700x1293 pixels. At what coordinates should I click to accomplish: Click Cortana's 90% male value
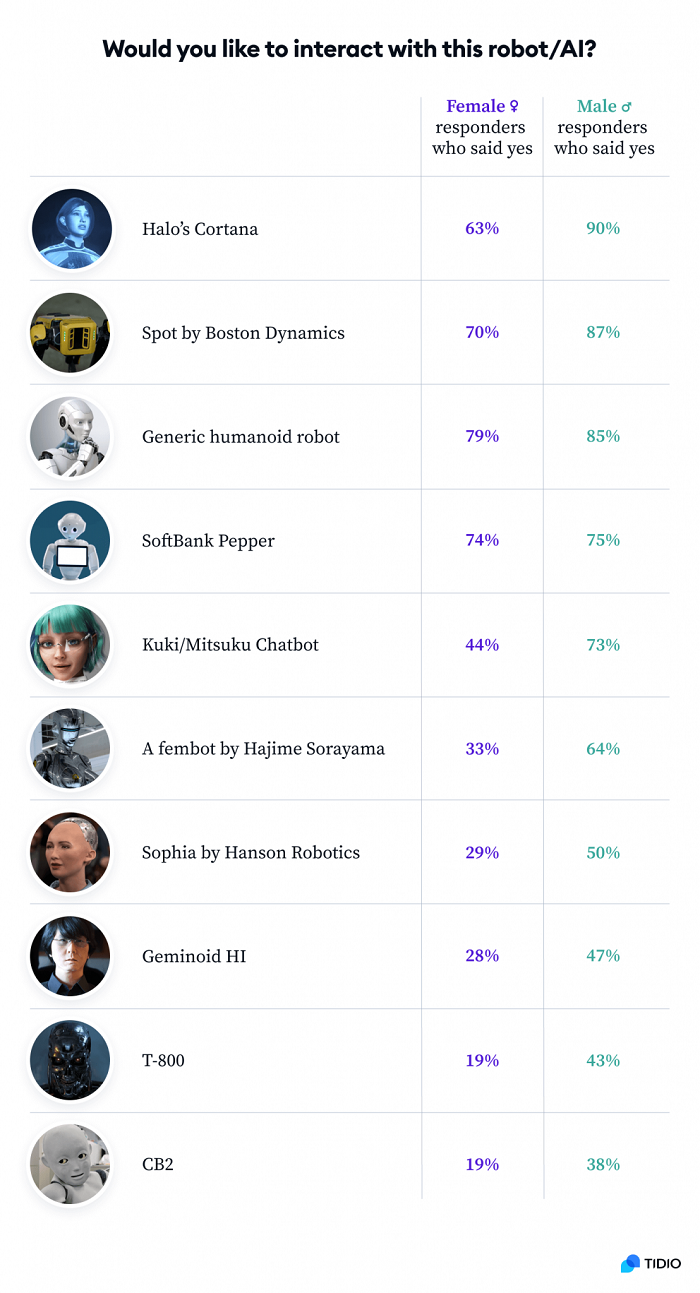(x=603, y=229)
